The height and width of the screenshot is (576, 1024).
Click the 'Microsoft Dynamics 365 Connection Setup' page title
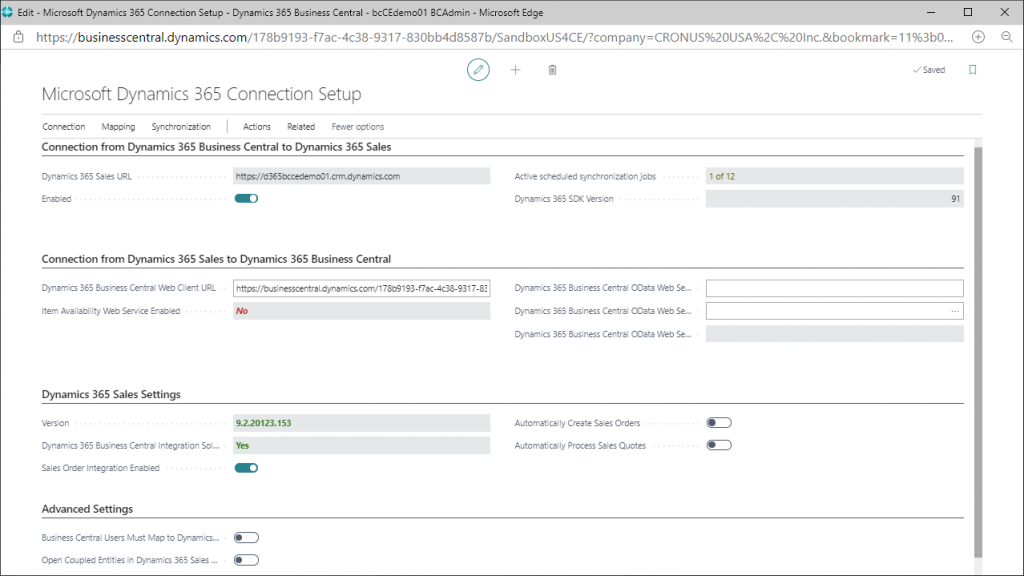[x=201, y=94]
